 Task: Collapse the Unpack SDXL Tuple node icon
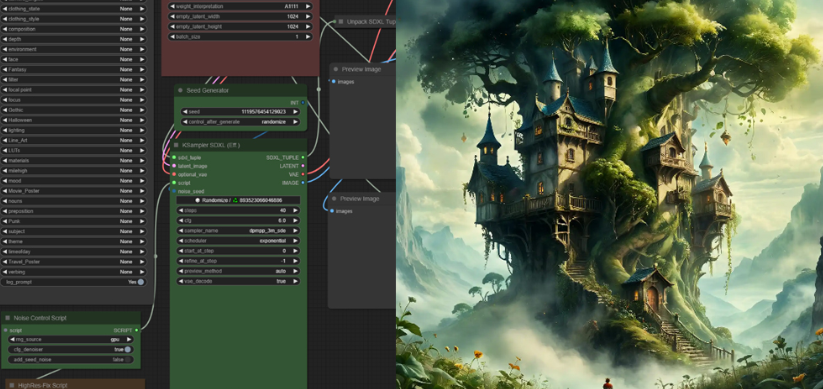pyautogui.click(x=340, y=22)
